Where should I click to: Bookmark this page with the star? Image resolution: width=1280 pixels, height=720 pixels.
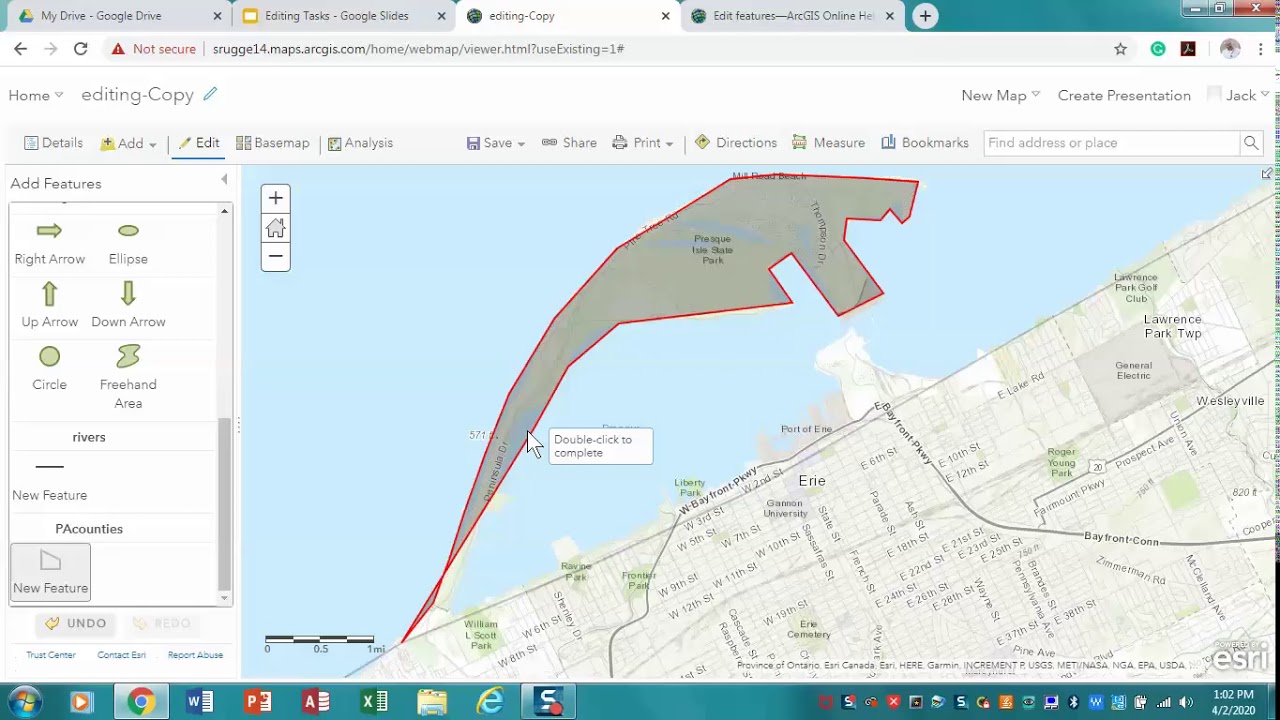point(1120,49)
